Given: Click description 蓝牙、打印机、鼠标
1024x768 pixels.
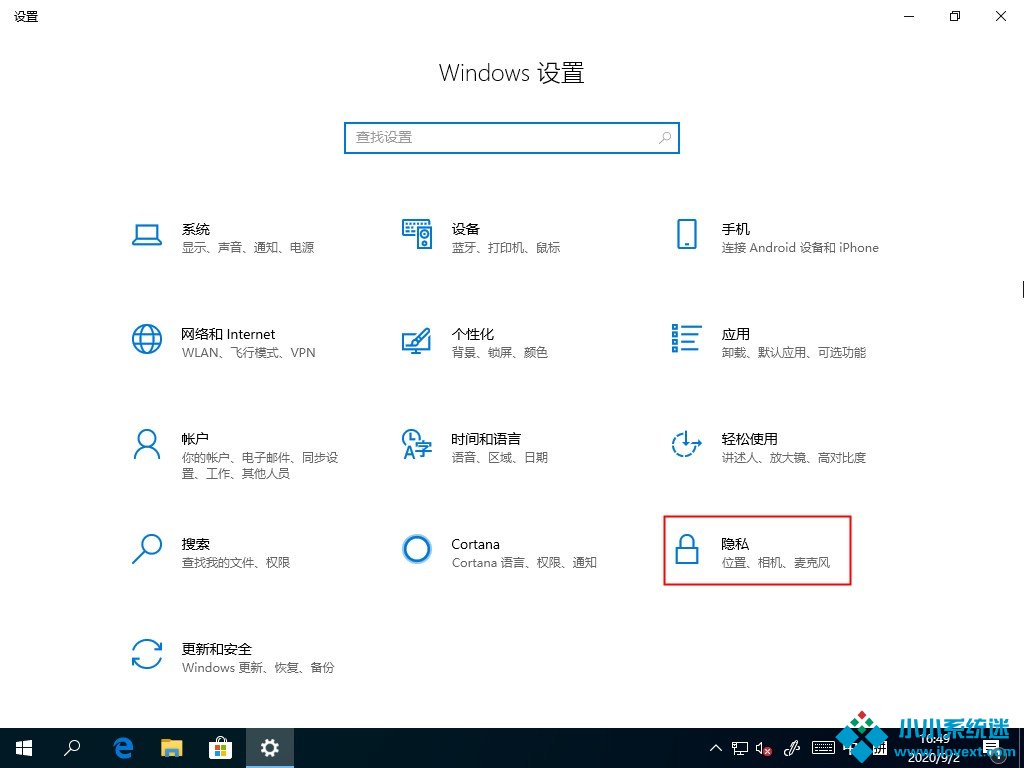Looking at the screenshot, I should (506, 248).
